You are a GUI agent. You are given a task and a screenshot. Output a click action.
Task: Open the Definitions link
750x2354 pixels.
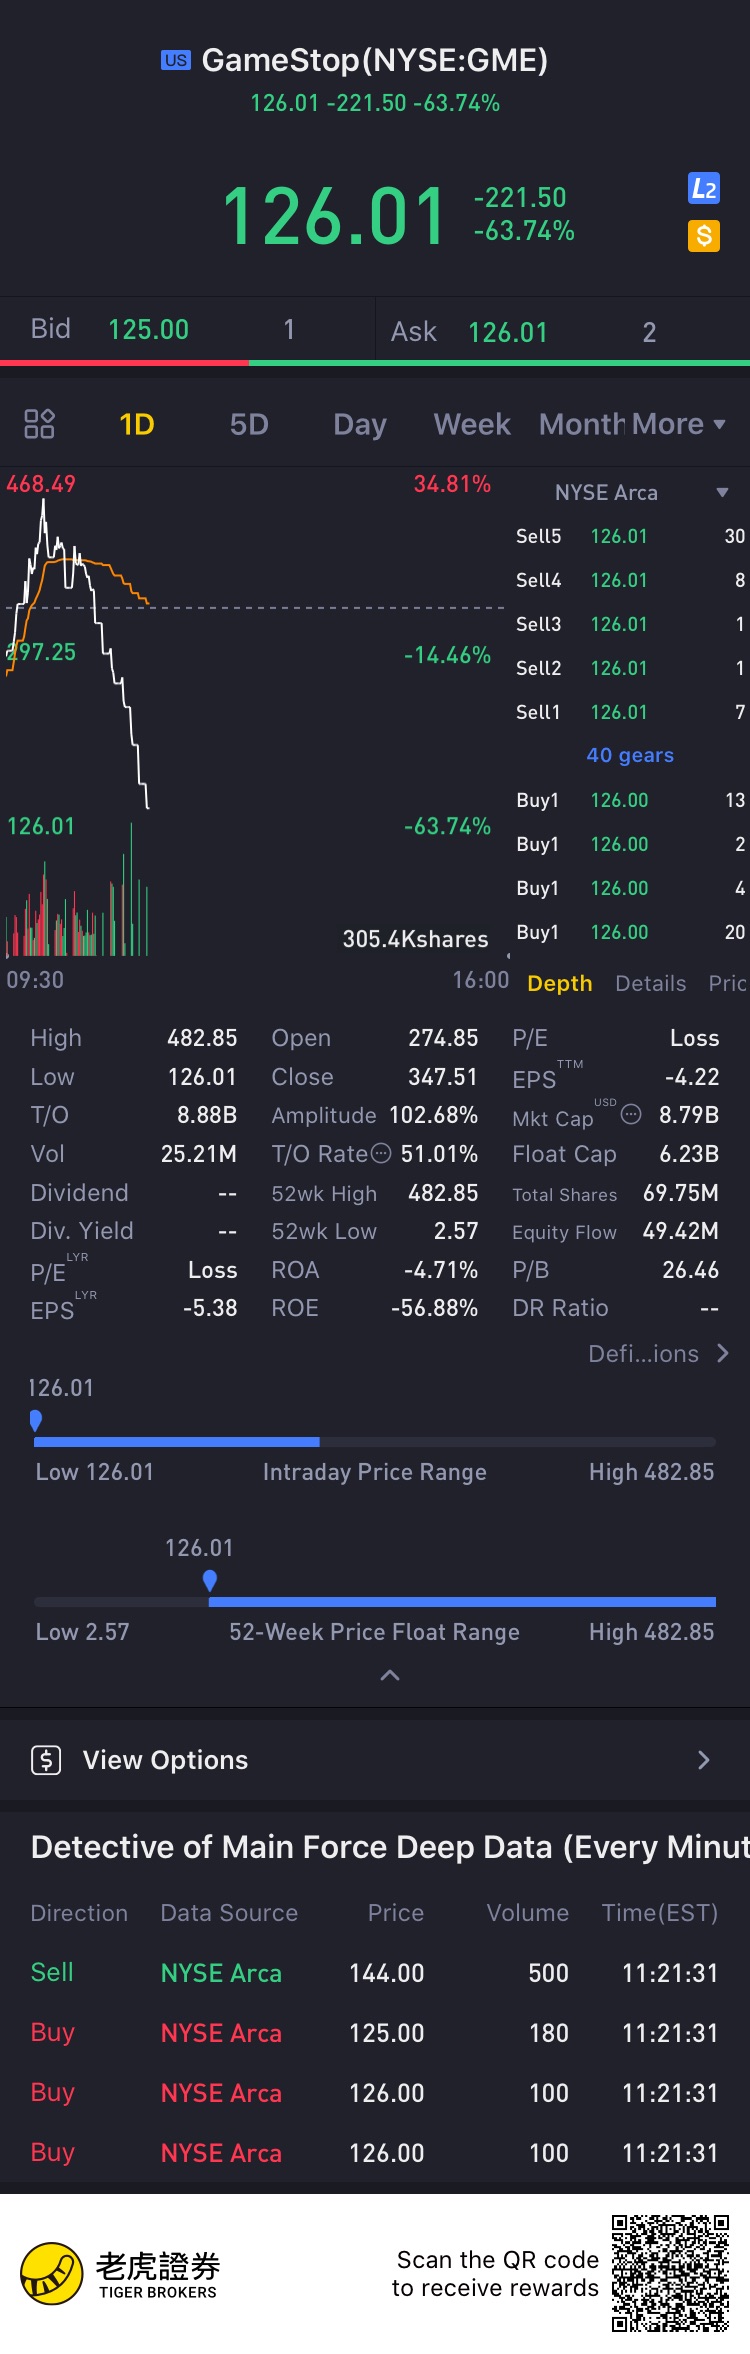pos(659,1354)
